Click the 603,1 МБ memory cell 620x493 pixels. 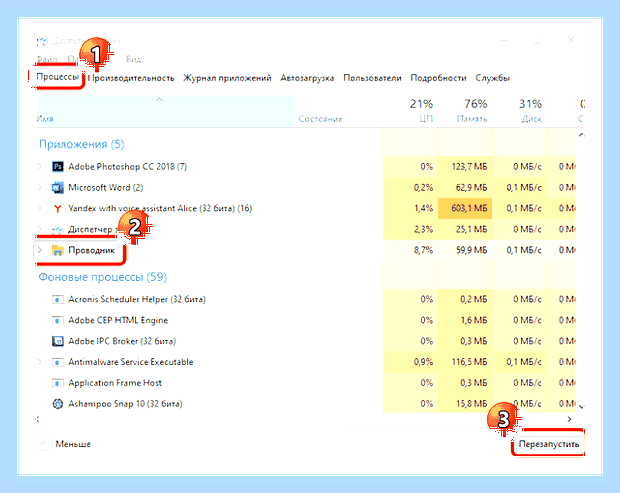[x=465, y=208]
